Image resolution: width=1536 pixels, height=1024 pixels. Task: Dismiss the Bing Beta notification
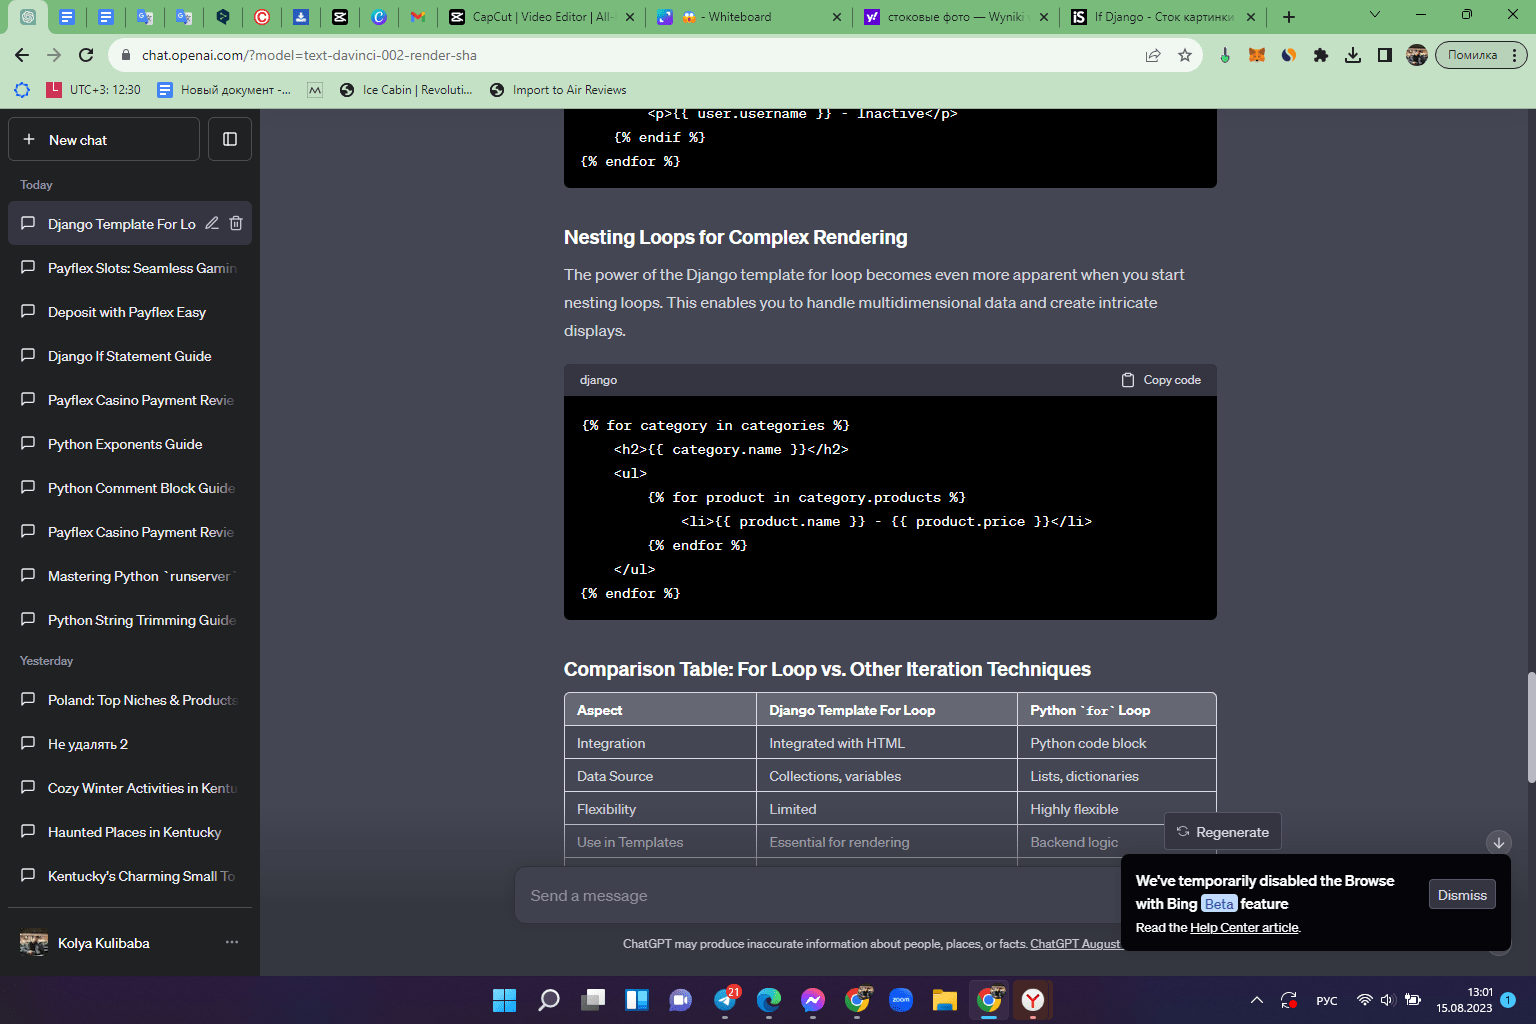click(1461, 894)
